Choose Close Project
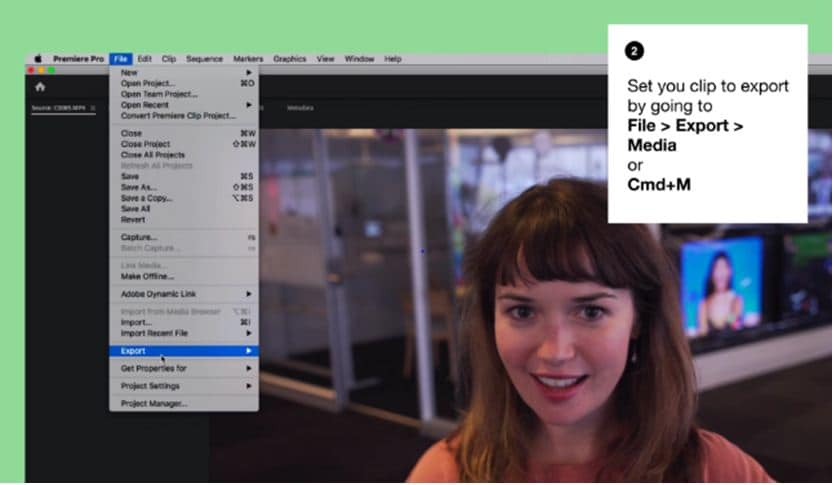The image size is (834, 485). [x=184, y=144]
